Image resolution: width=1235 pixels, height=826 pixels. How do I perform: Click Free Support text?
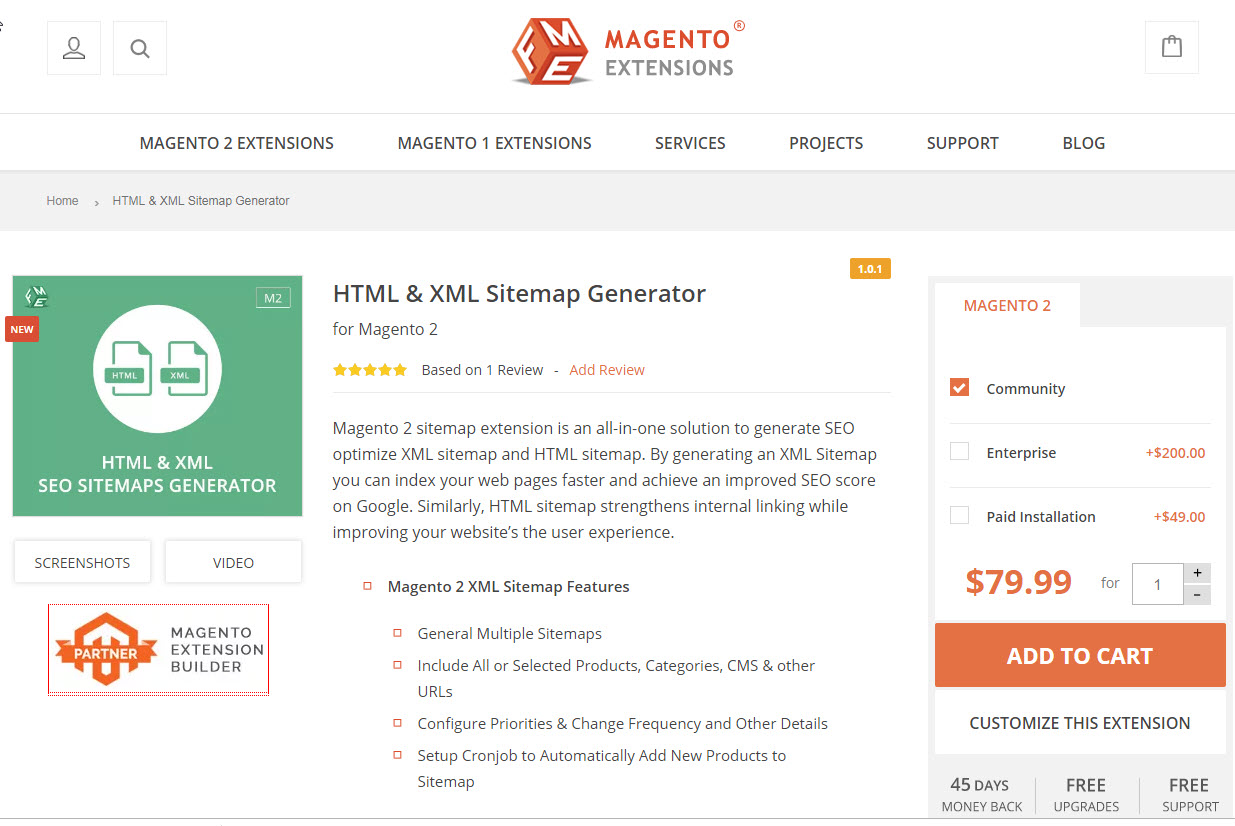[x=1190, y=795]
